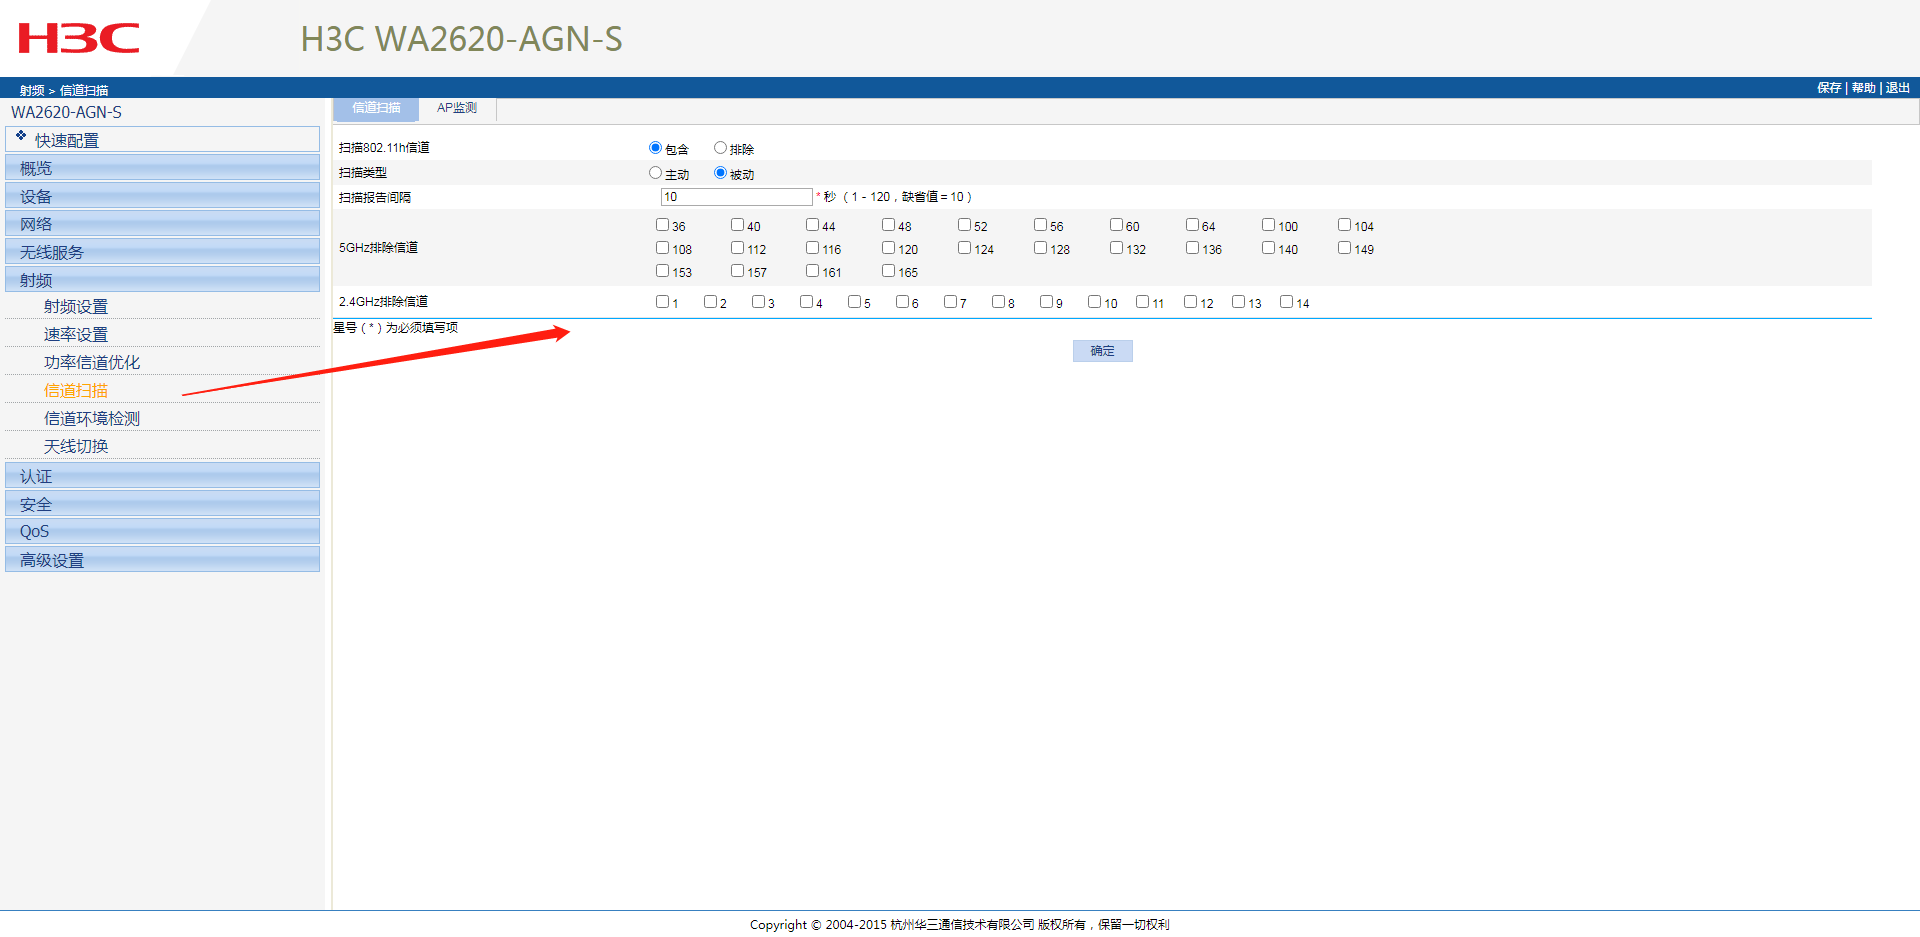This screenshot has width=1920, height=937.
Task: Tick 5GHz channel 149 checkbox
Action: point(1344,248)
